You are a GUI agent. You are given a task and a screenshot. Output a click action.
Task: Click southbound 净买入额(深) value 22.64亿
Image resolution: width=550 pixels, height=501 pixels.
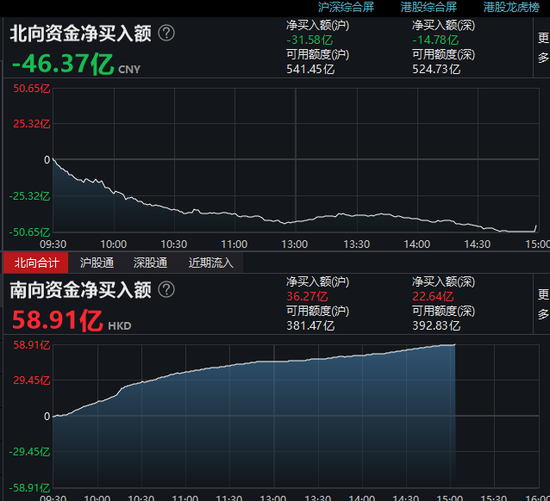click(x=433, y=296)
